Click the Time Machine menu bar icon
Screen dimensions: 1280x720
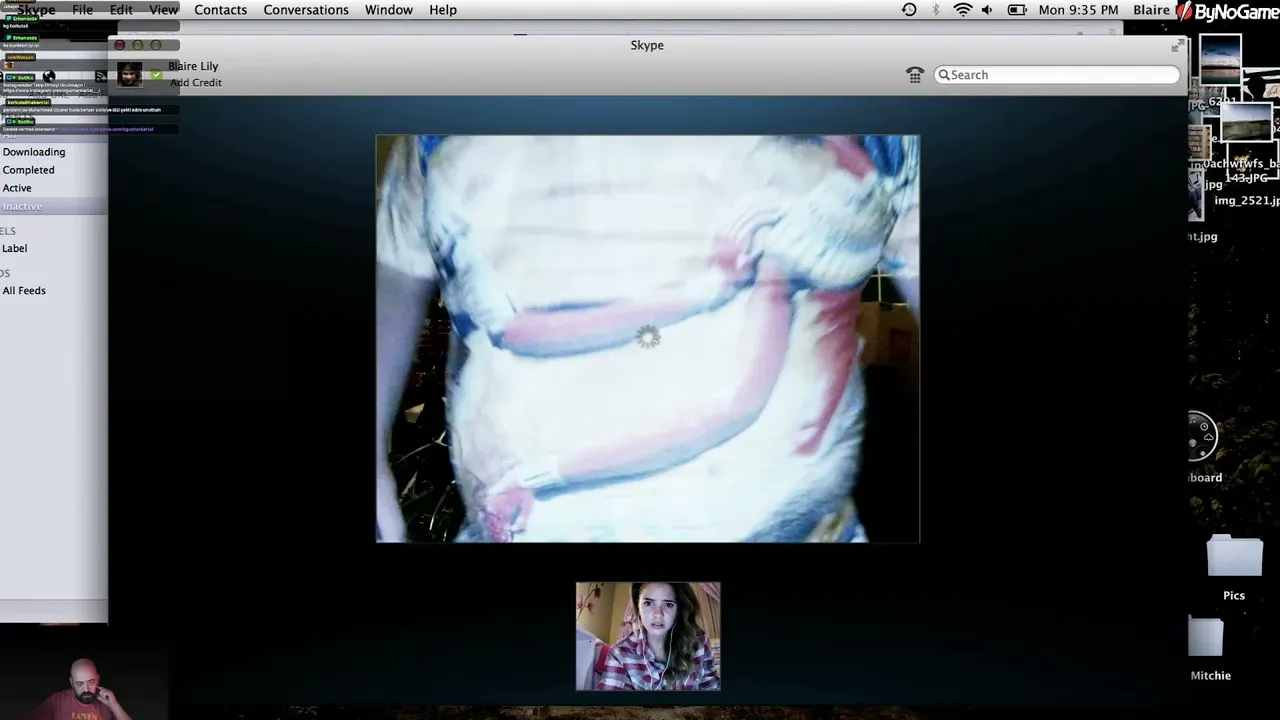909,10
